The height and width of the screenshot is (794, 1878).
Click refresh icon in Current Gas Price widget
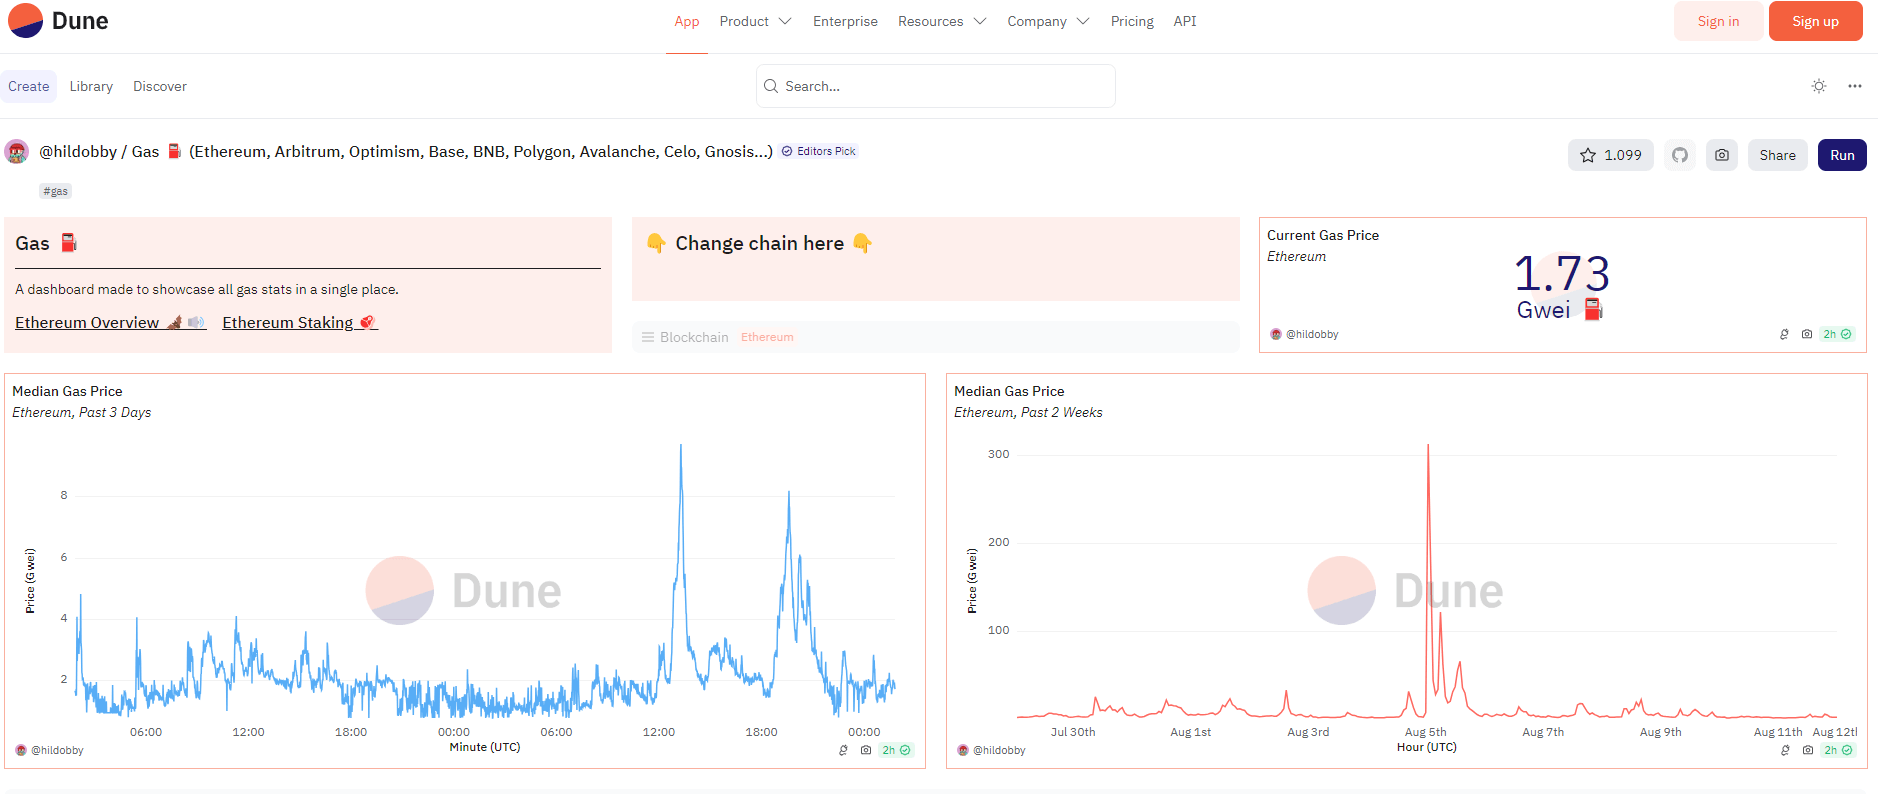1784,334
